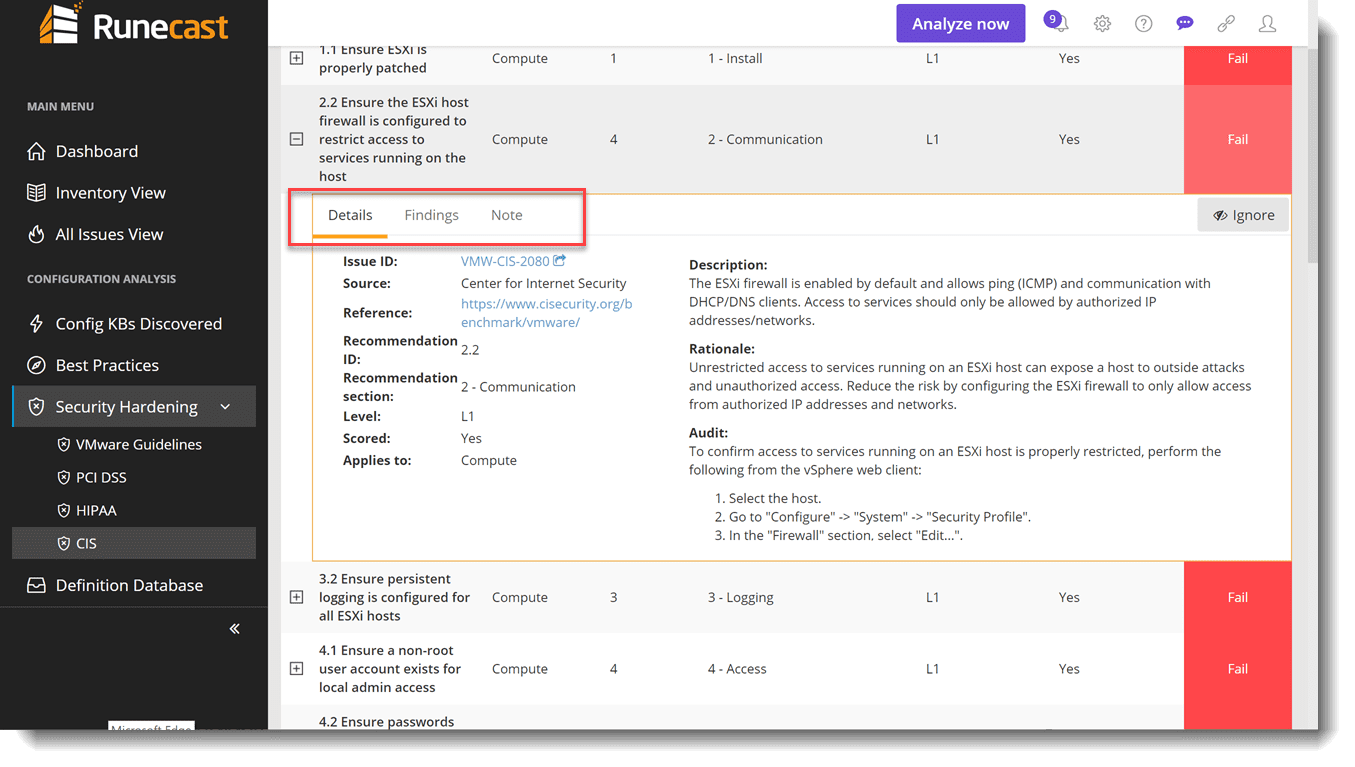1355x767 pixels.
Task: Click audit step '1. Select the host.'
Action: pos(768,498)
